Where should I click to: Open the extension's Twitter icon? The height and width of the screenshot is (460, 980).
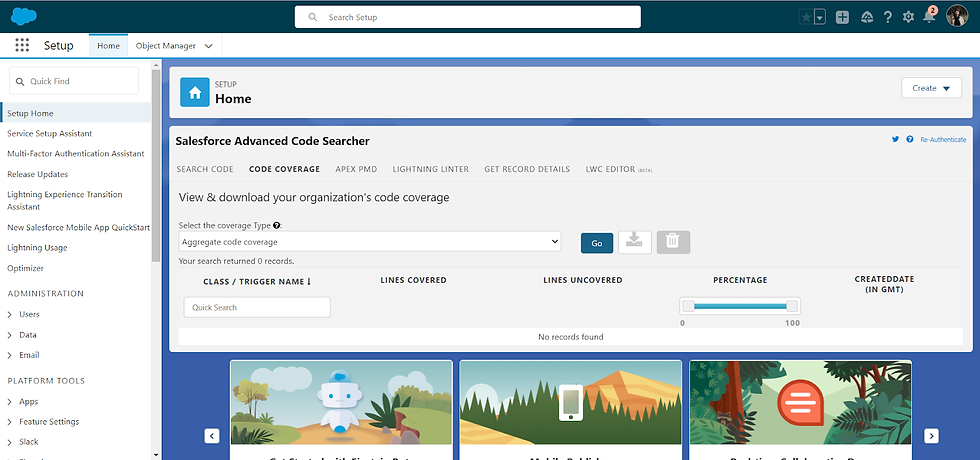pyautogui.click(x=895, y=139)
